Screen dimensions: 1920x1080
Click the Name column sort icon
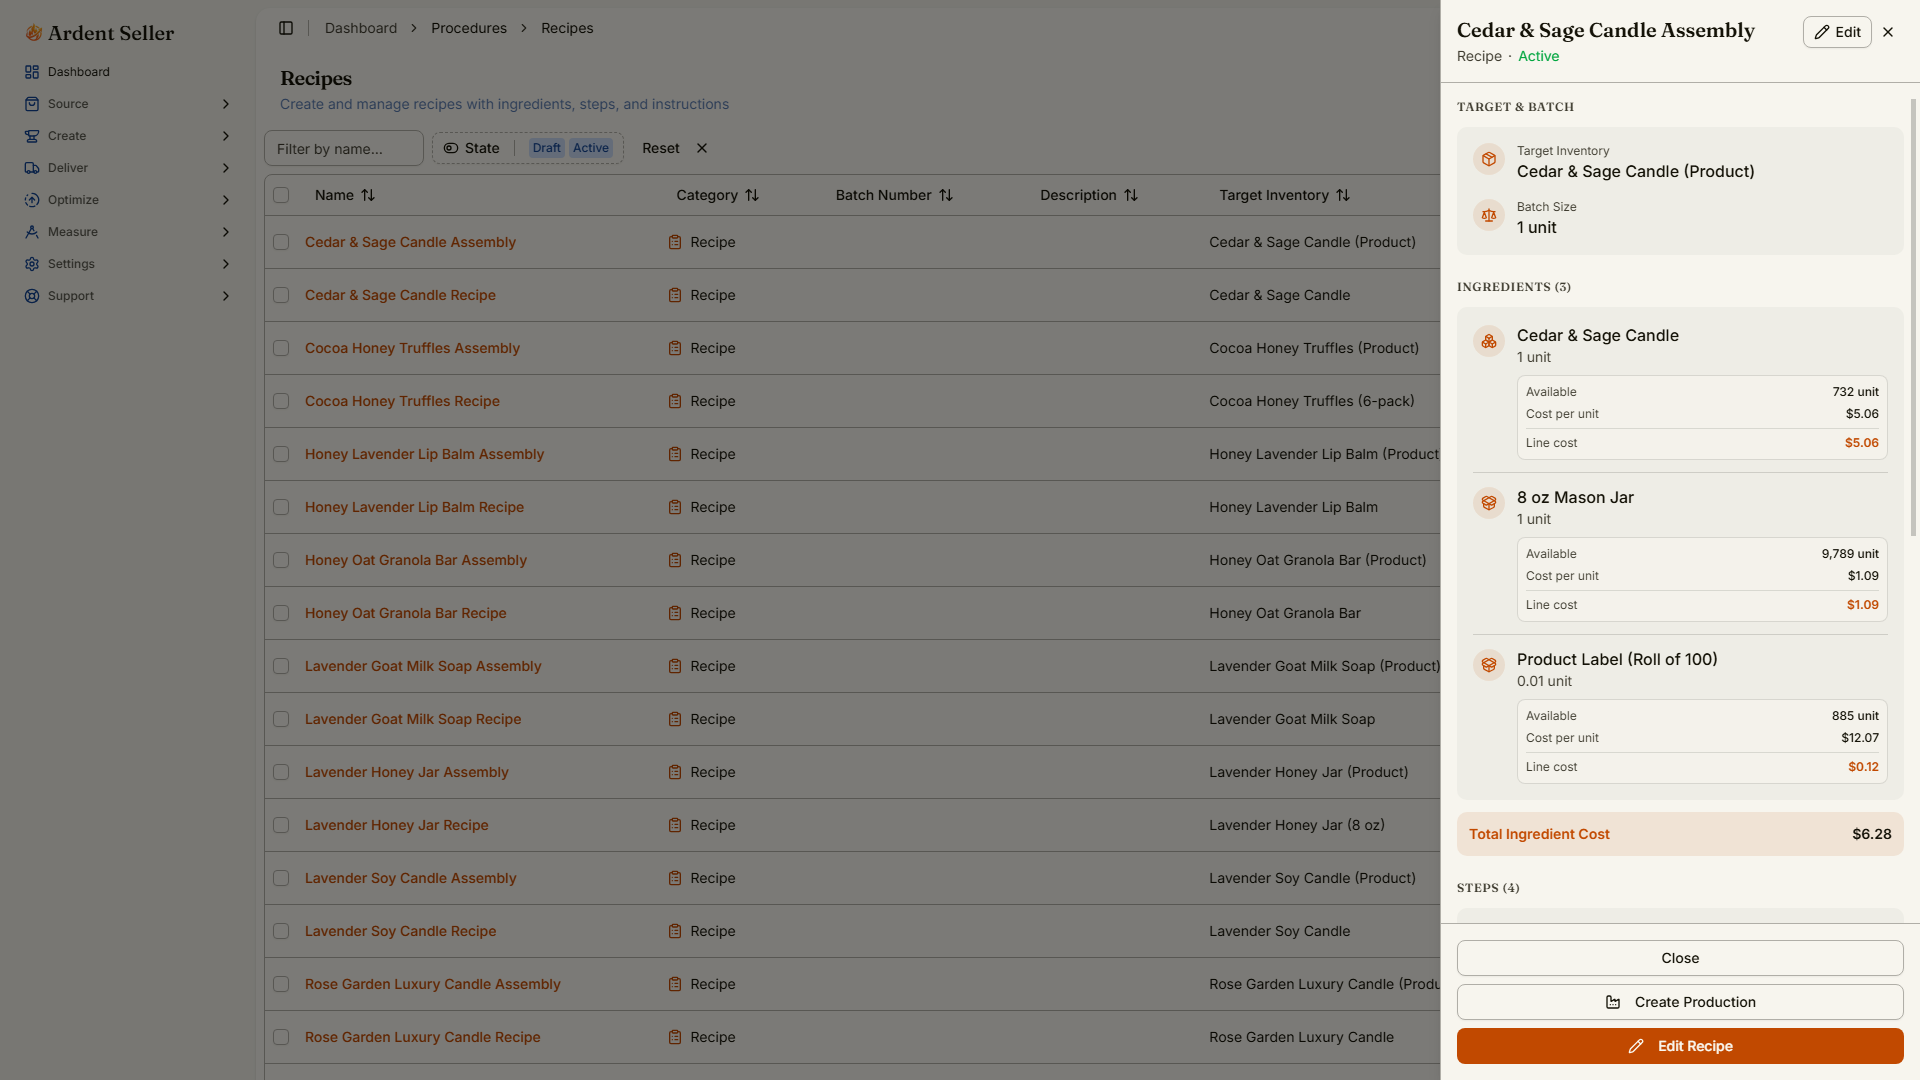[368, 195]
